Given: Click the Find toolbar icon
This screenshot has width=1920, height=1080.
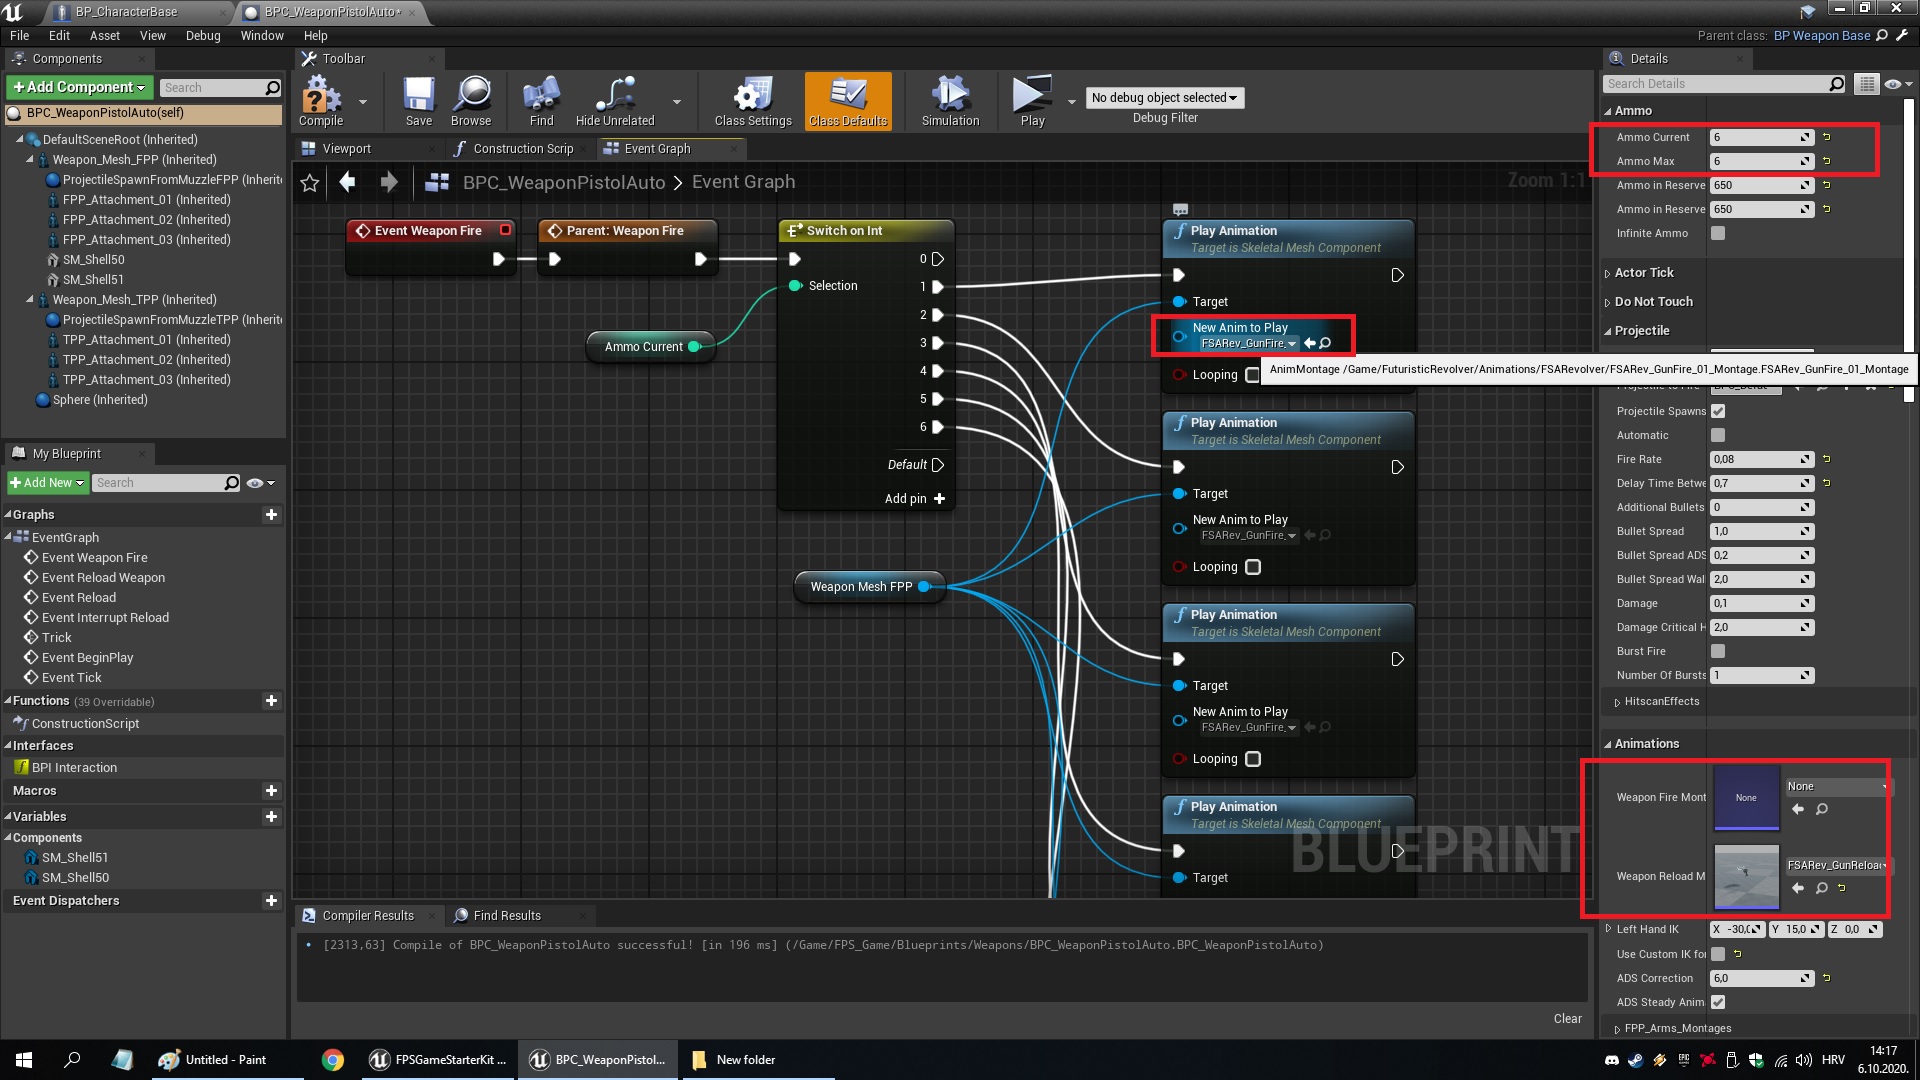Looking at the screenshot, I should (x=541, y=100).
